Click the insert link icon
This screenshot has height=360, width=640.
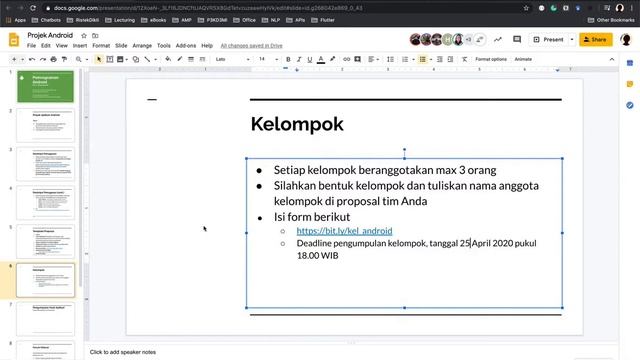coord(347,60)
